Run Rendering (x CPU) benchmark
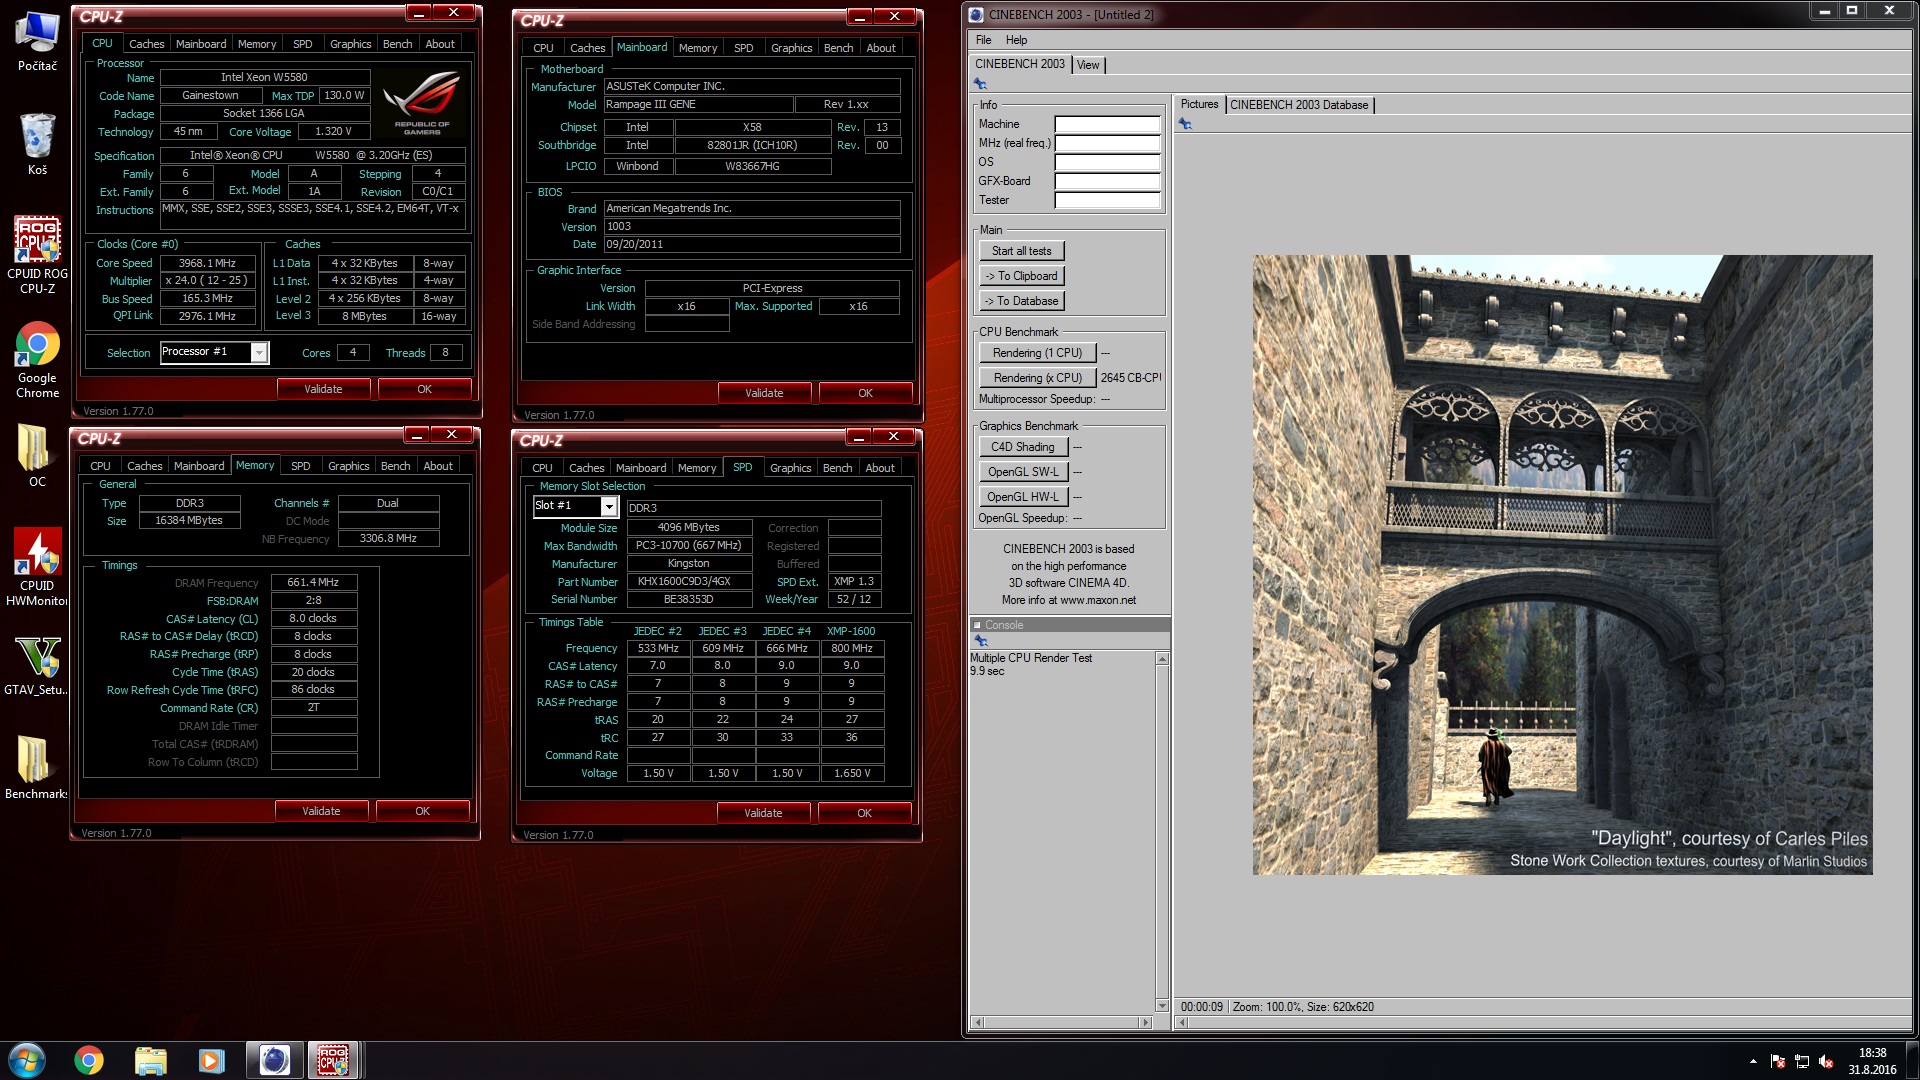This screenshot has width=1920, height=1080. [x=1037, y=378]
